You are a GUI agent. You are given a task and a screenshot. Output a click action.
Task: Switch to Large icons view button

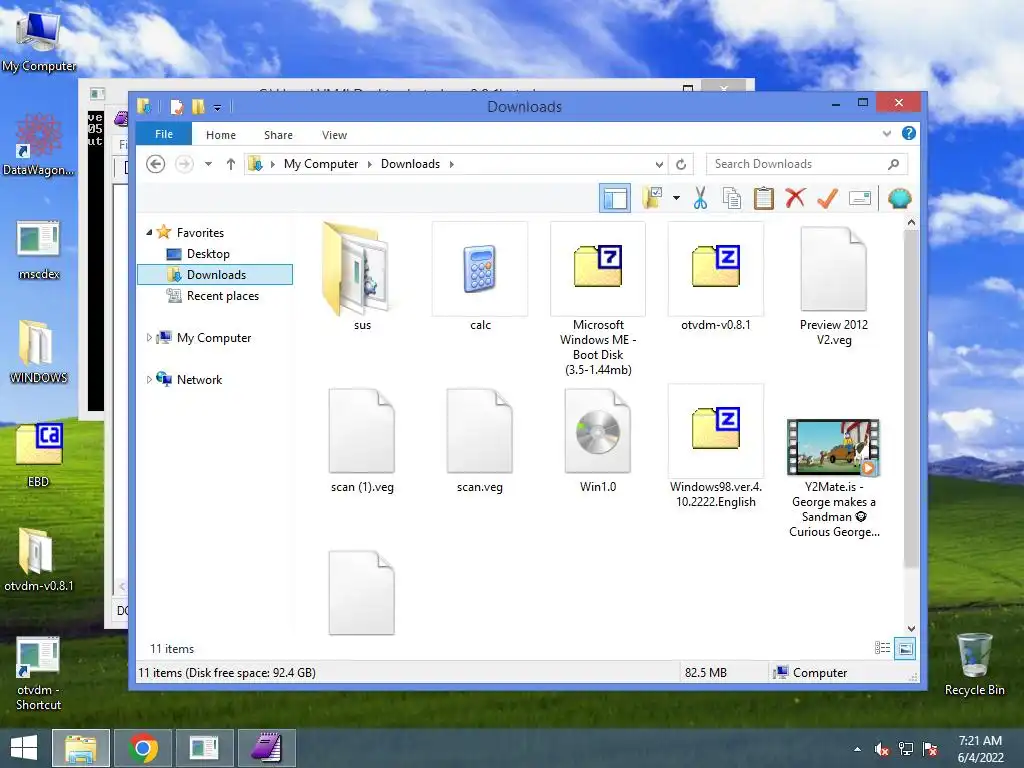(904, 648)
